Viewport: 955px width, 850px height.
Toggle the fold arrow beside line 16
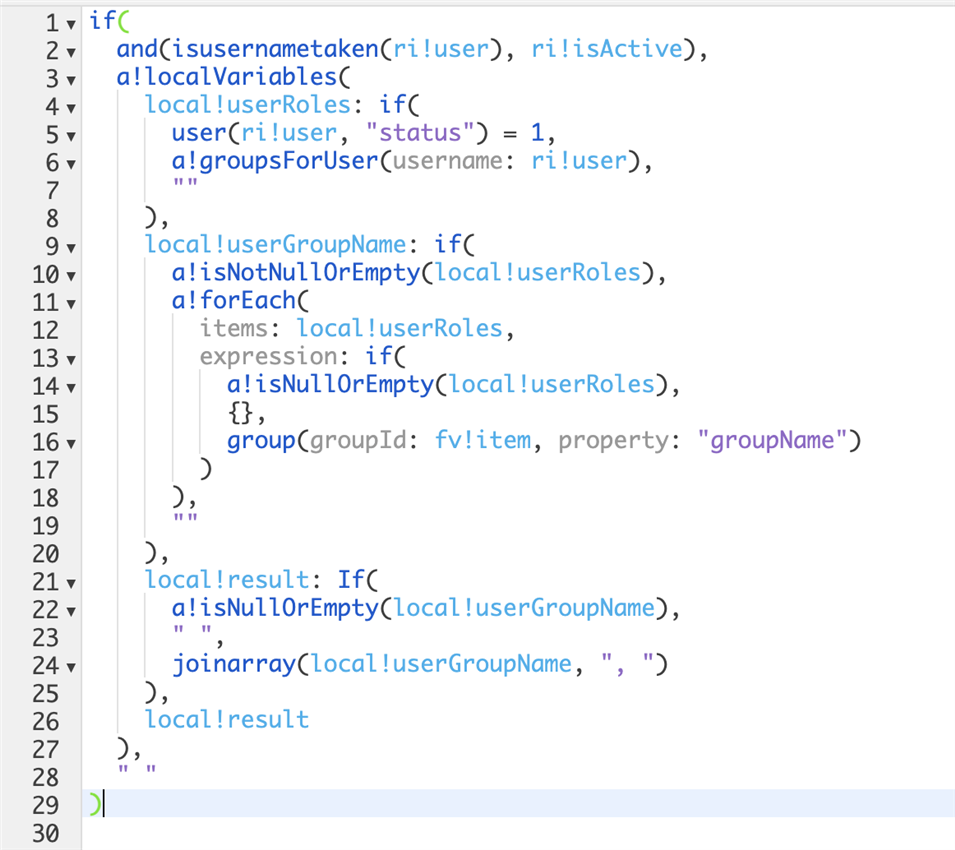tap(68, 443)
